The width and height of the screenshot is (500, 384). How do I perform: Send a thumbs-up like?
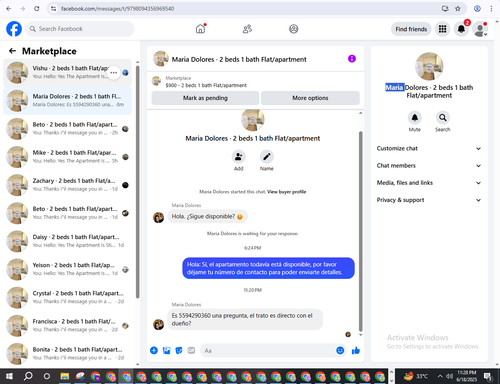(x=356, y=350)
